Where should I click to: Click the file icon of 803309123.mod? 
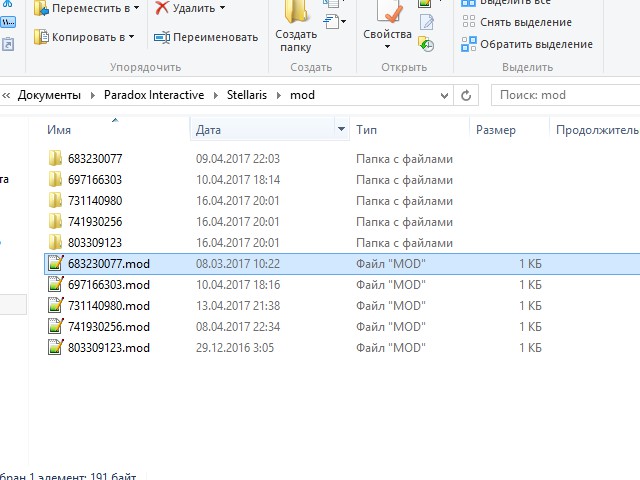coord(56,347)
